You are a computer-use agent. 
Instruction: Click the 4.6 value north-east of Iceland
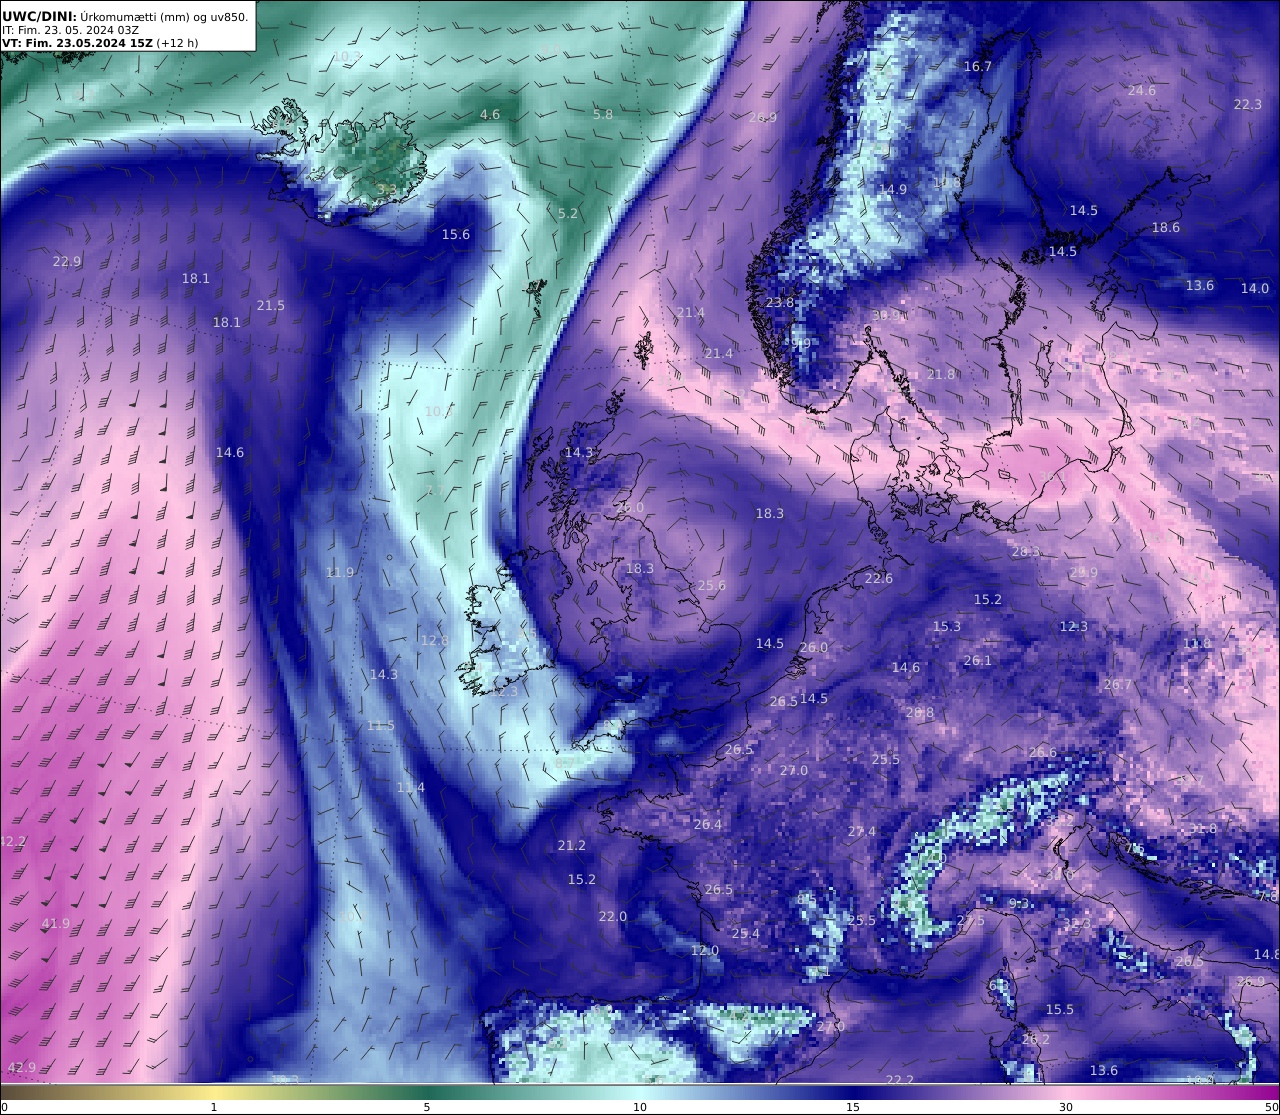(490, 115)
